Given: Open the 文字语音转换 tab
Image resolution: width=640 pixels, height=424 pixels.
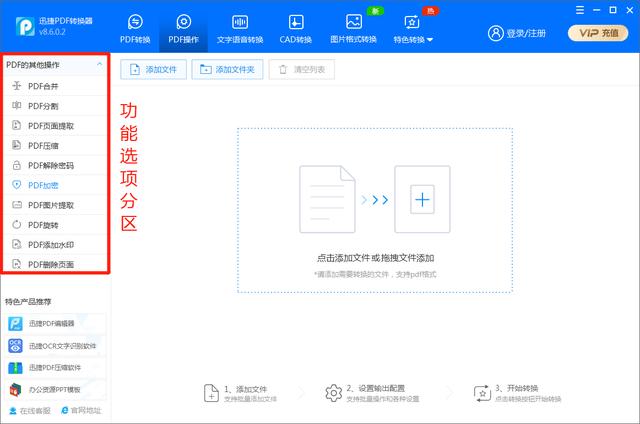Looking at the screenshot, I should click(240, 29).
